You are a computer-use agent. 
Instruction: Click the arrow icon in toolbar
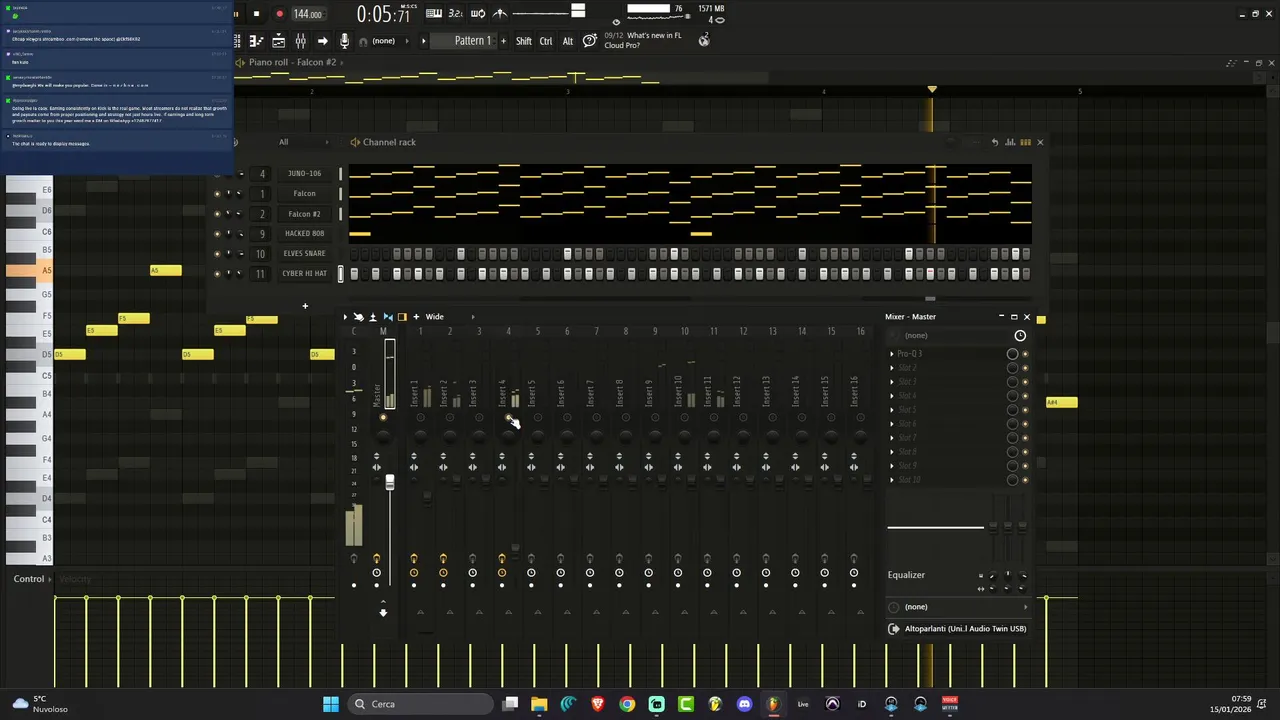coord(322,41)
